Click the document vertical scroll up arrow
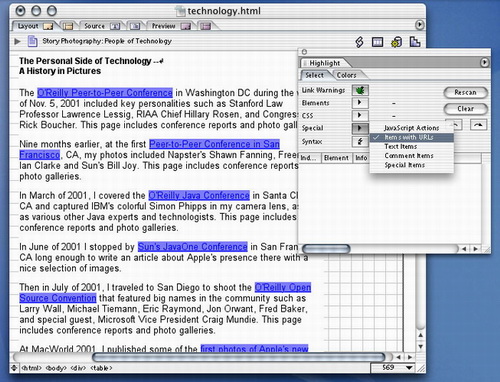Screen dimensions: 500x382 (421, 335)
